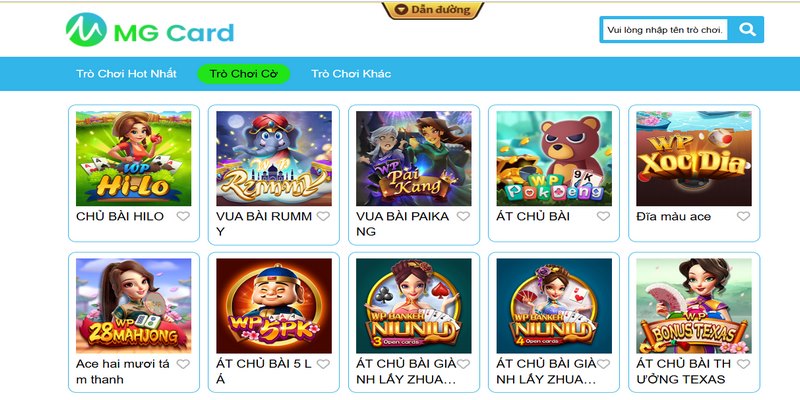Expand the Dẫn đường dropdown

433,10
